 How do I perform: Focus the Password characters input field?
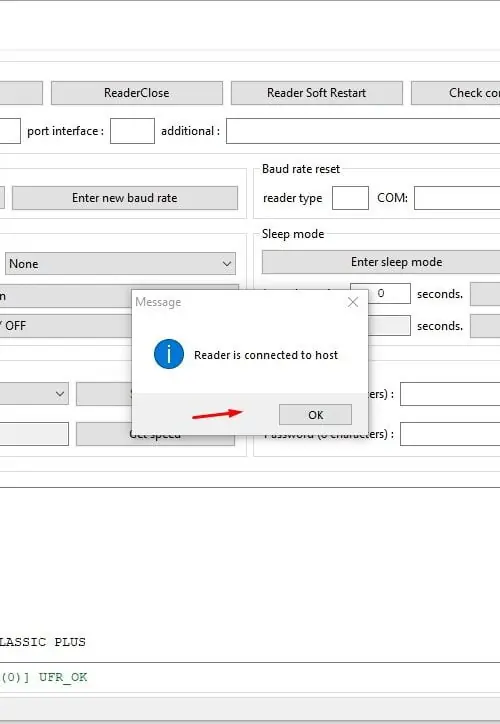tap(450, 434)
